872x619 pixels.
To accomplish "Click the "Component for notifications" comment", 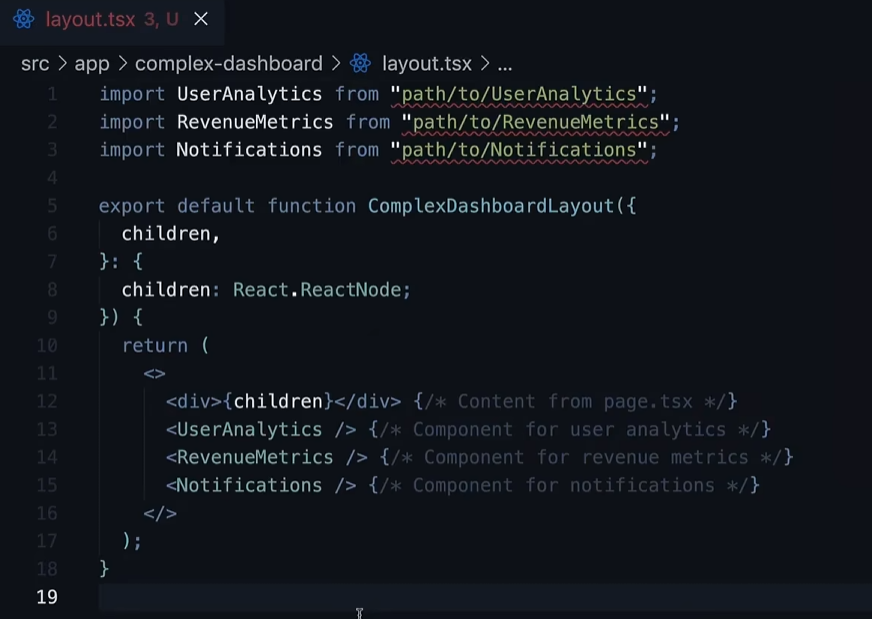I will (564, 486).
